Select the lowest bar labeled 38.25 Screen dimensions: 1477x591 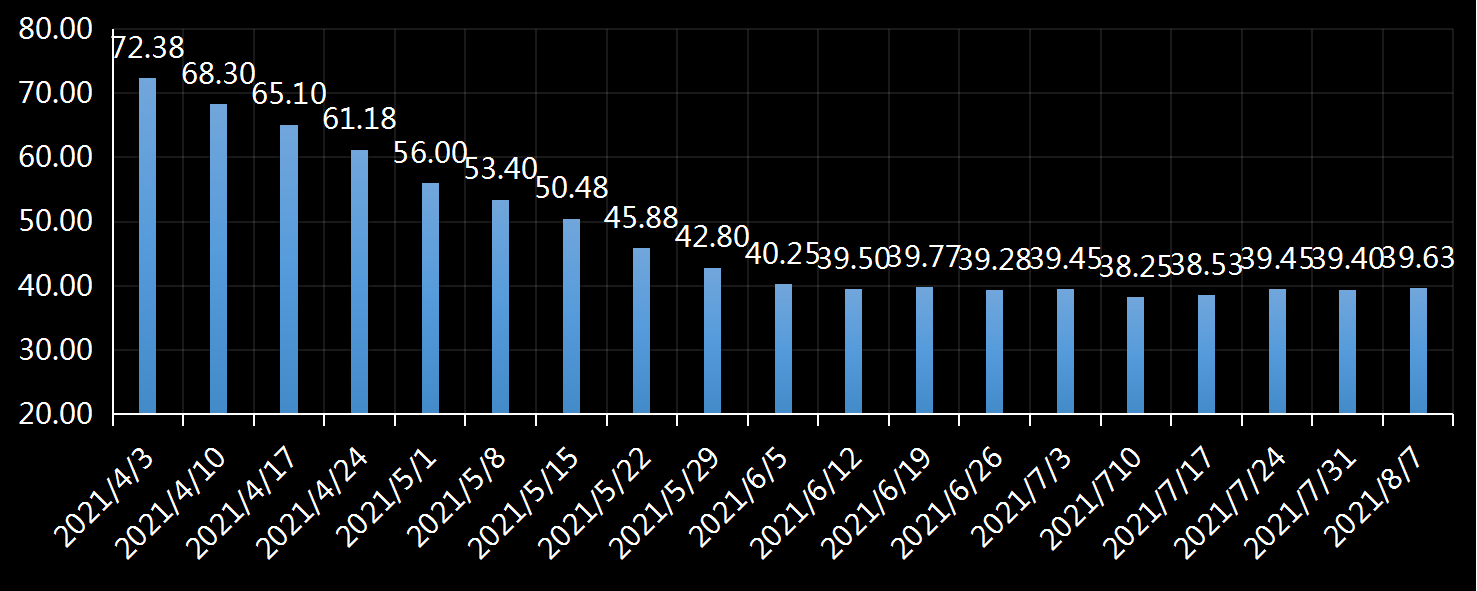coord(1136,354)
